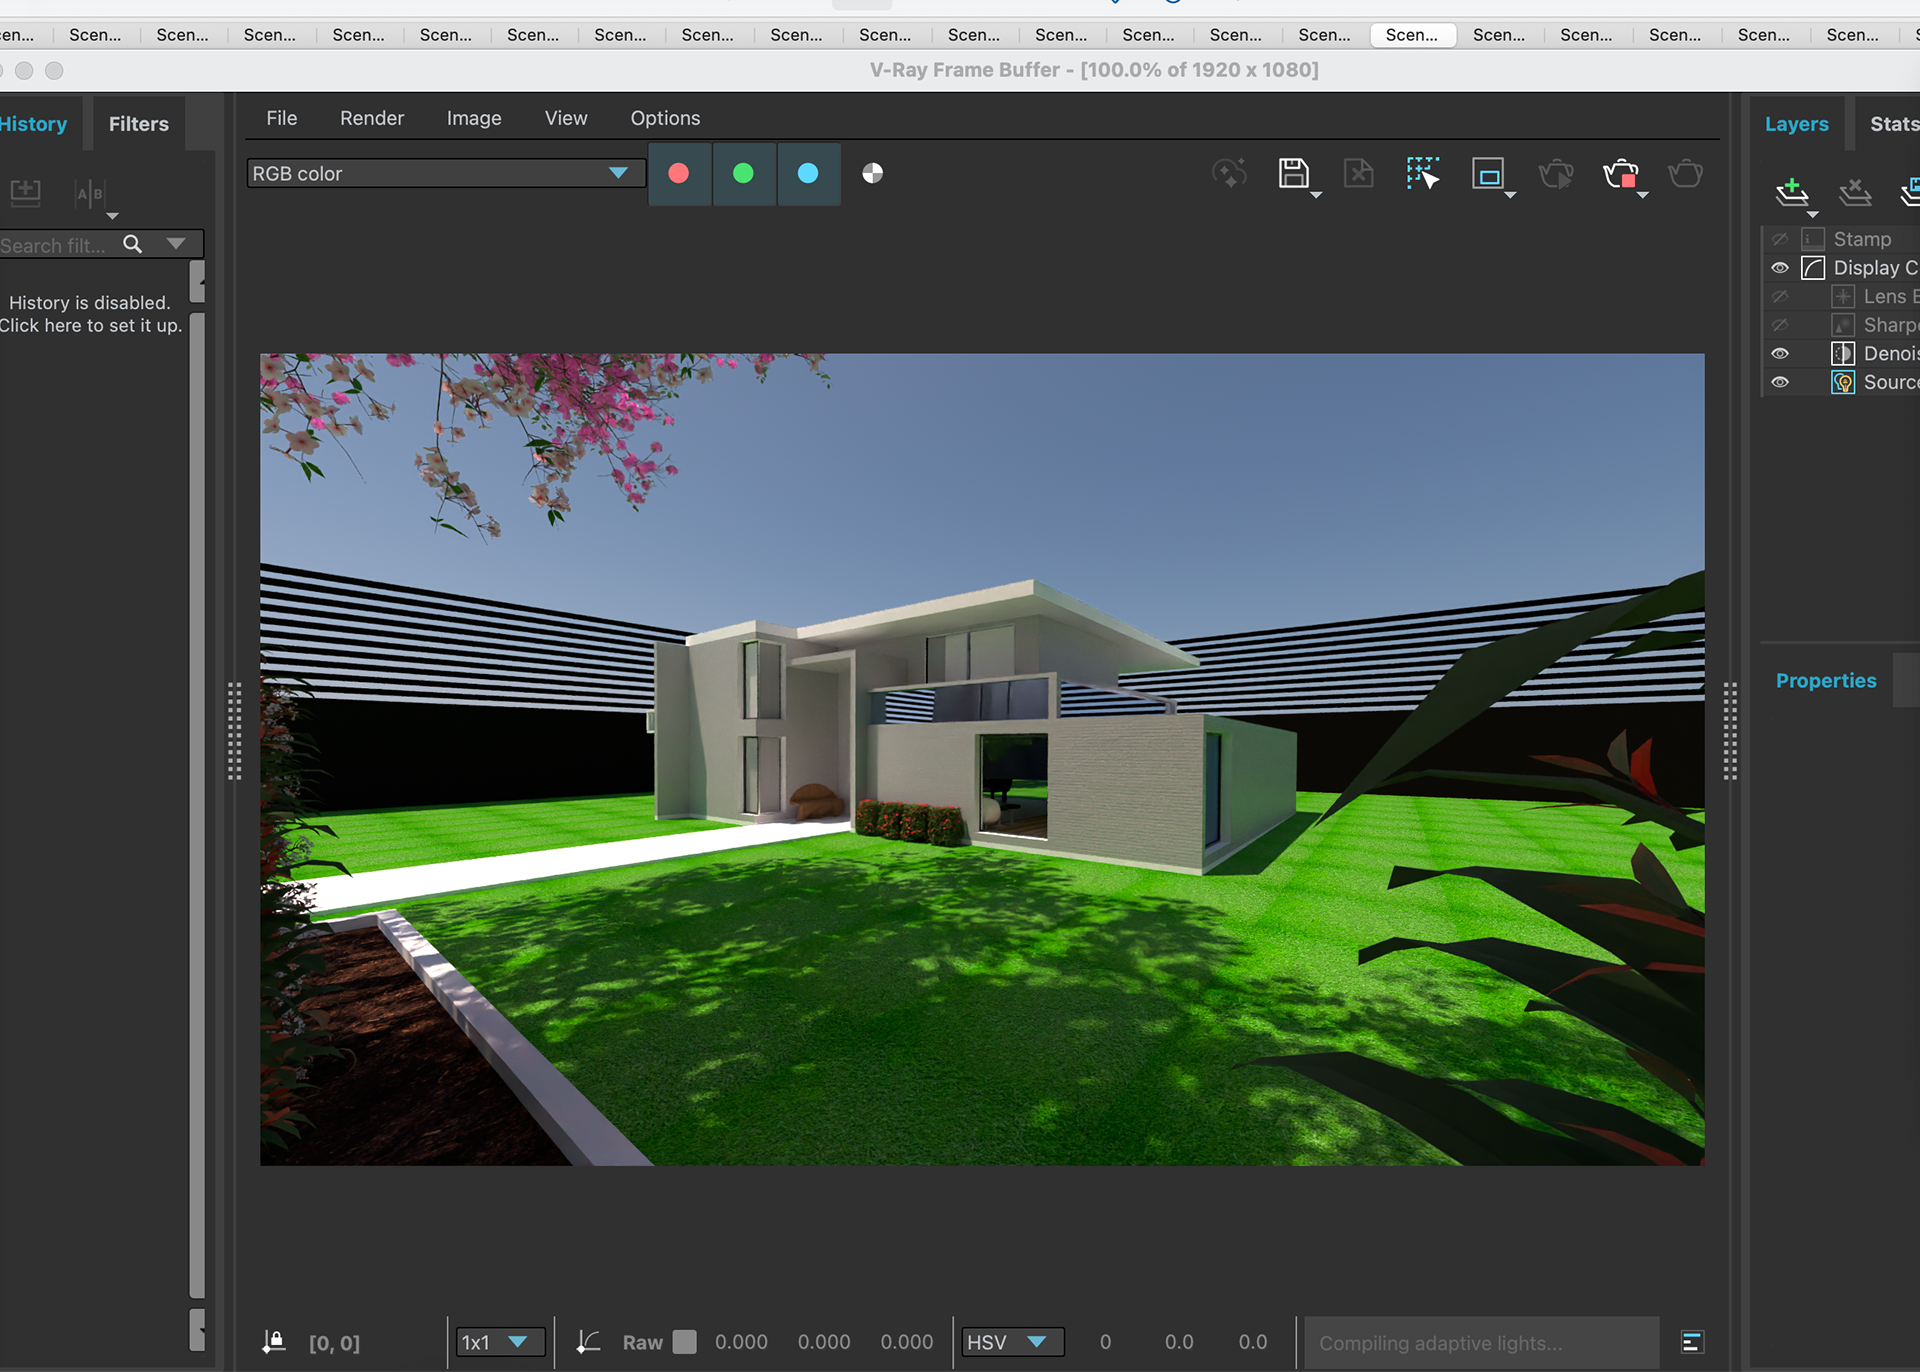Image resolution: width=1920 pixels, height=1372 pixels.
Task: Click the Save image floppy disk icon
Action: click(1293, 174)
